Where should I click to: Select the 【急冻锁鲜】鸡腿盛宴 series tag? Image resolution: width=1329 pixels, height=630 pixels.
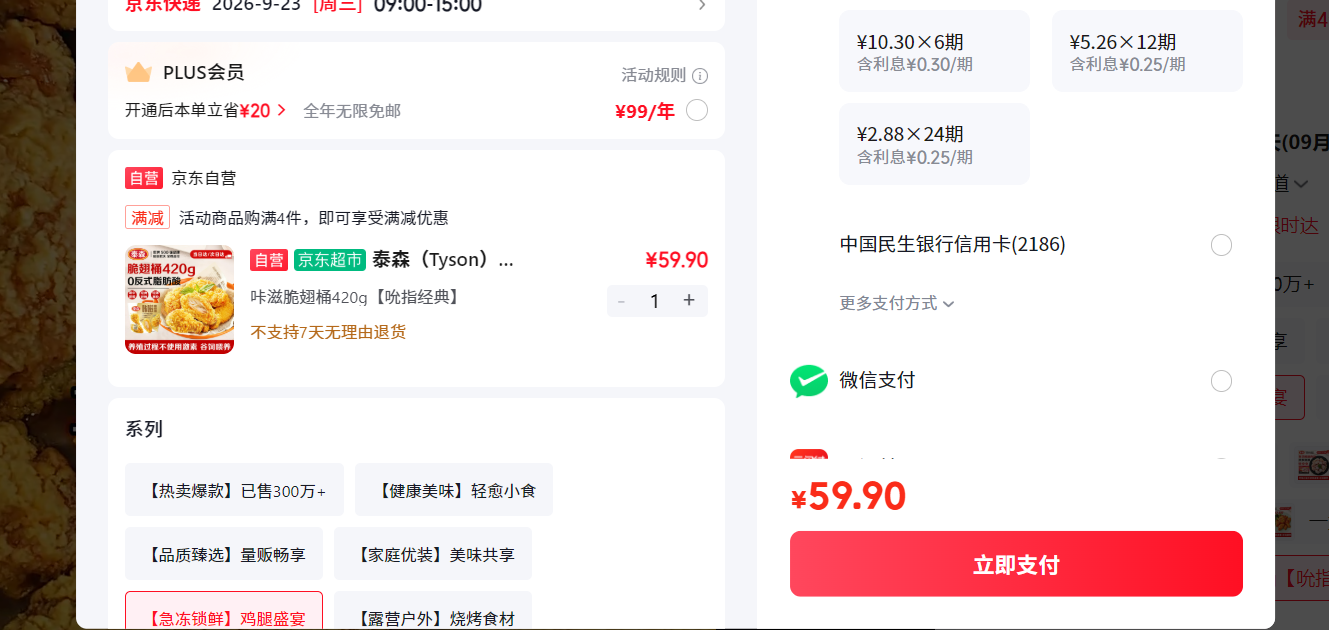(224, 611)
